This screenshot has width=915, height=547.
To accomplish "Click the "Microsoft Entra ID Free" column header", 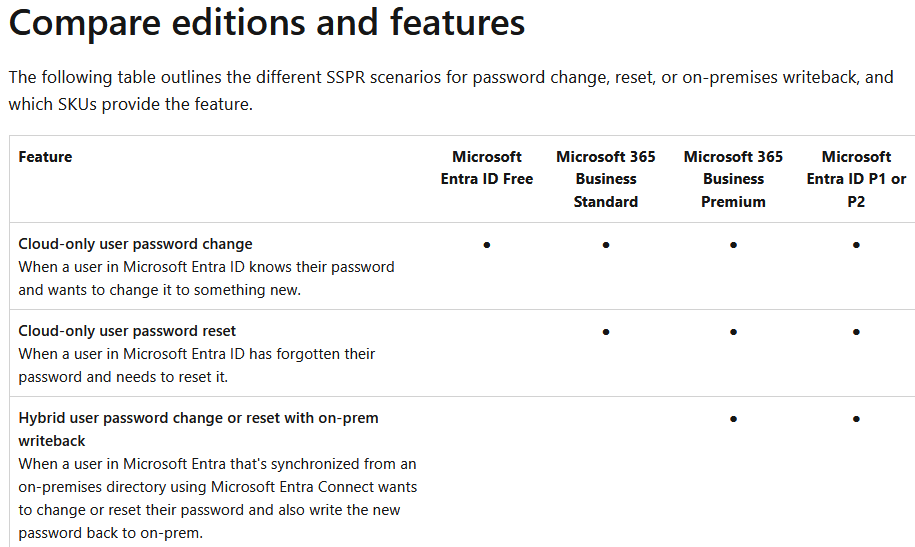I will (x=487, y=168).
